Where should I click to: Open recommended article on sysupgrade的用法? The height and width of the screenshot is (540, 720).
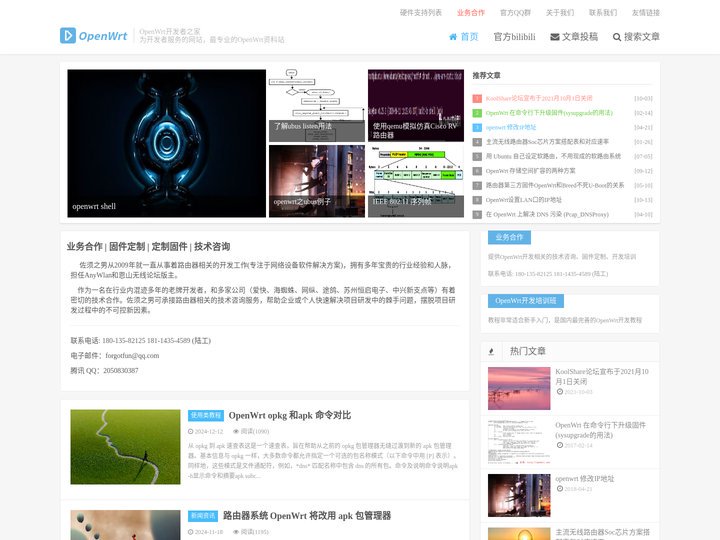(x=549, y=113)
